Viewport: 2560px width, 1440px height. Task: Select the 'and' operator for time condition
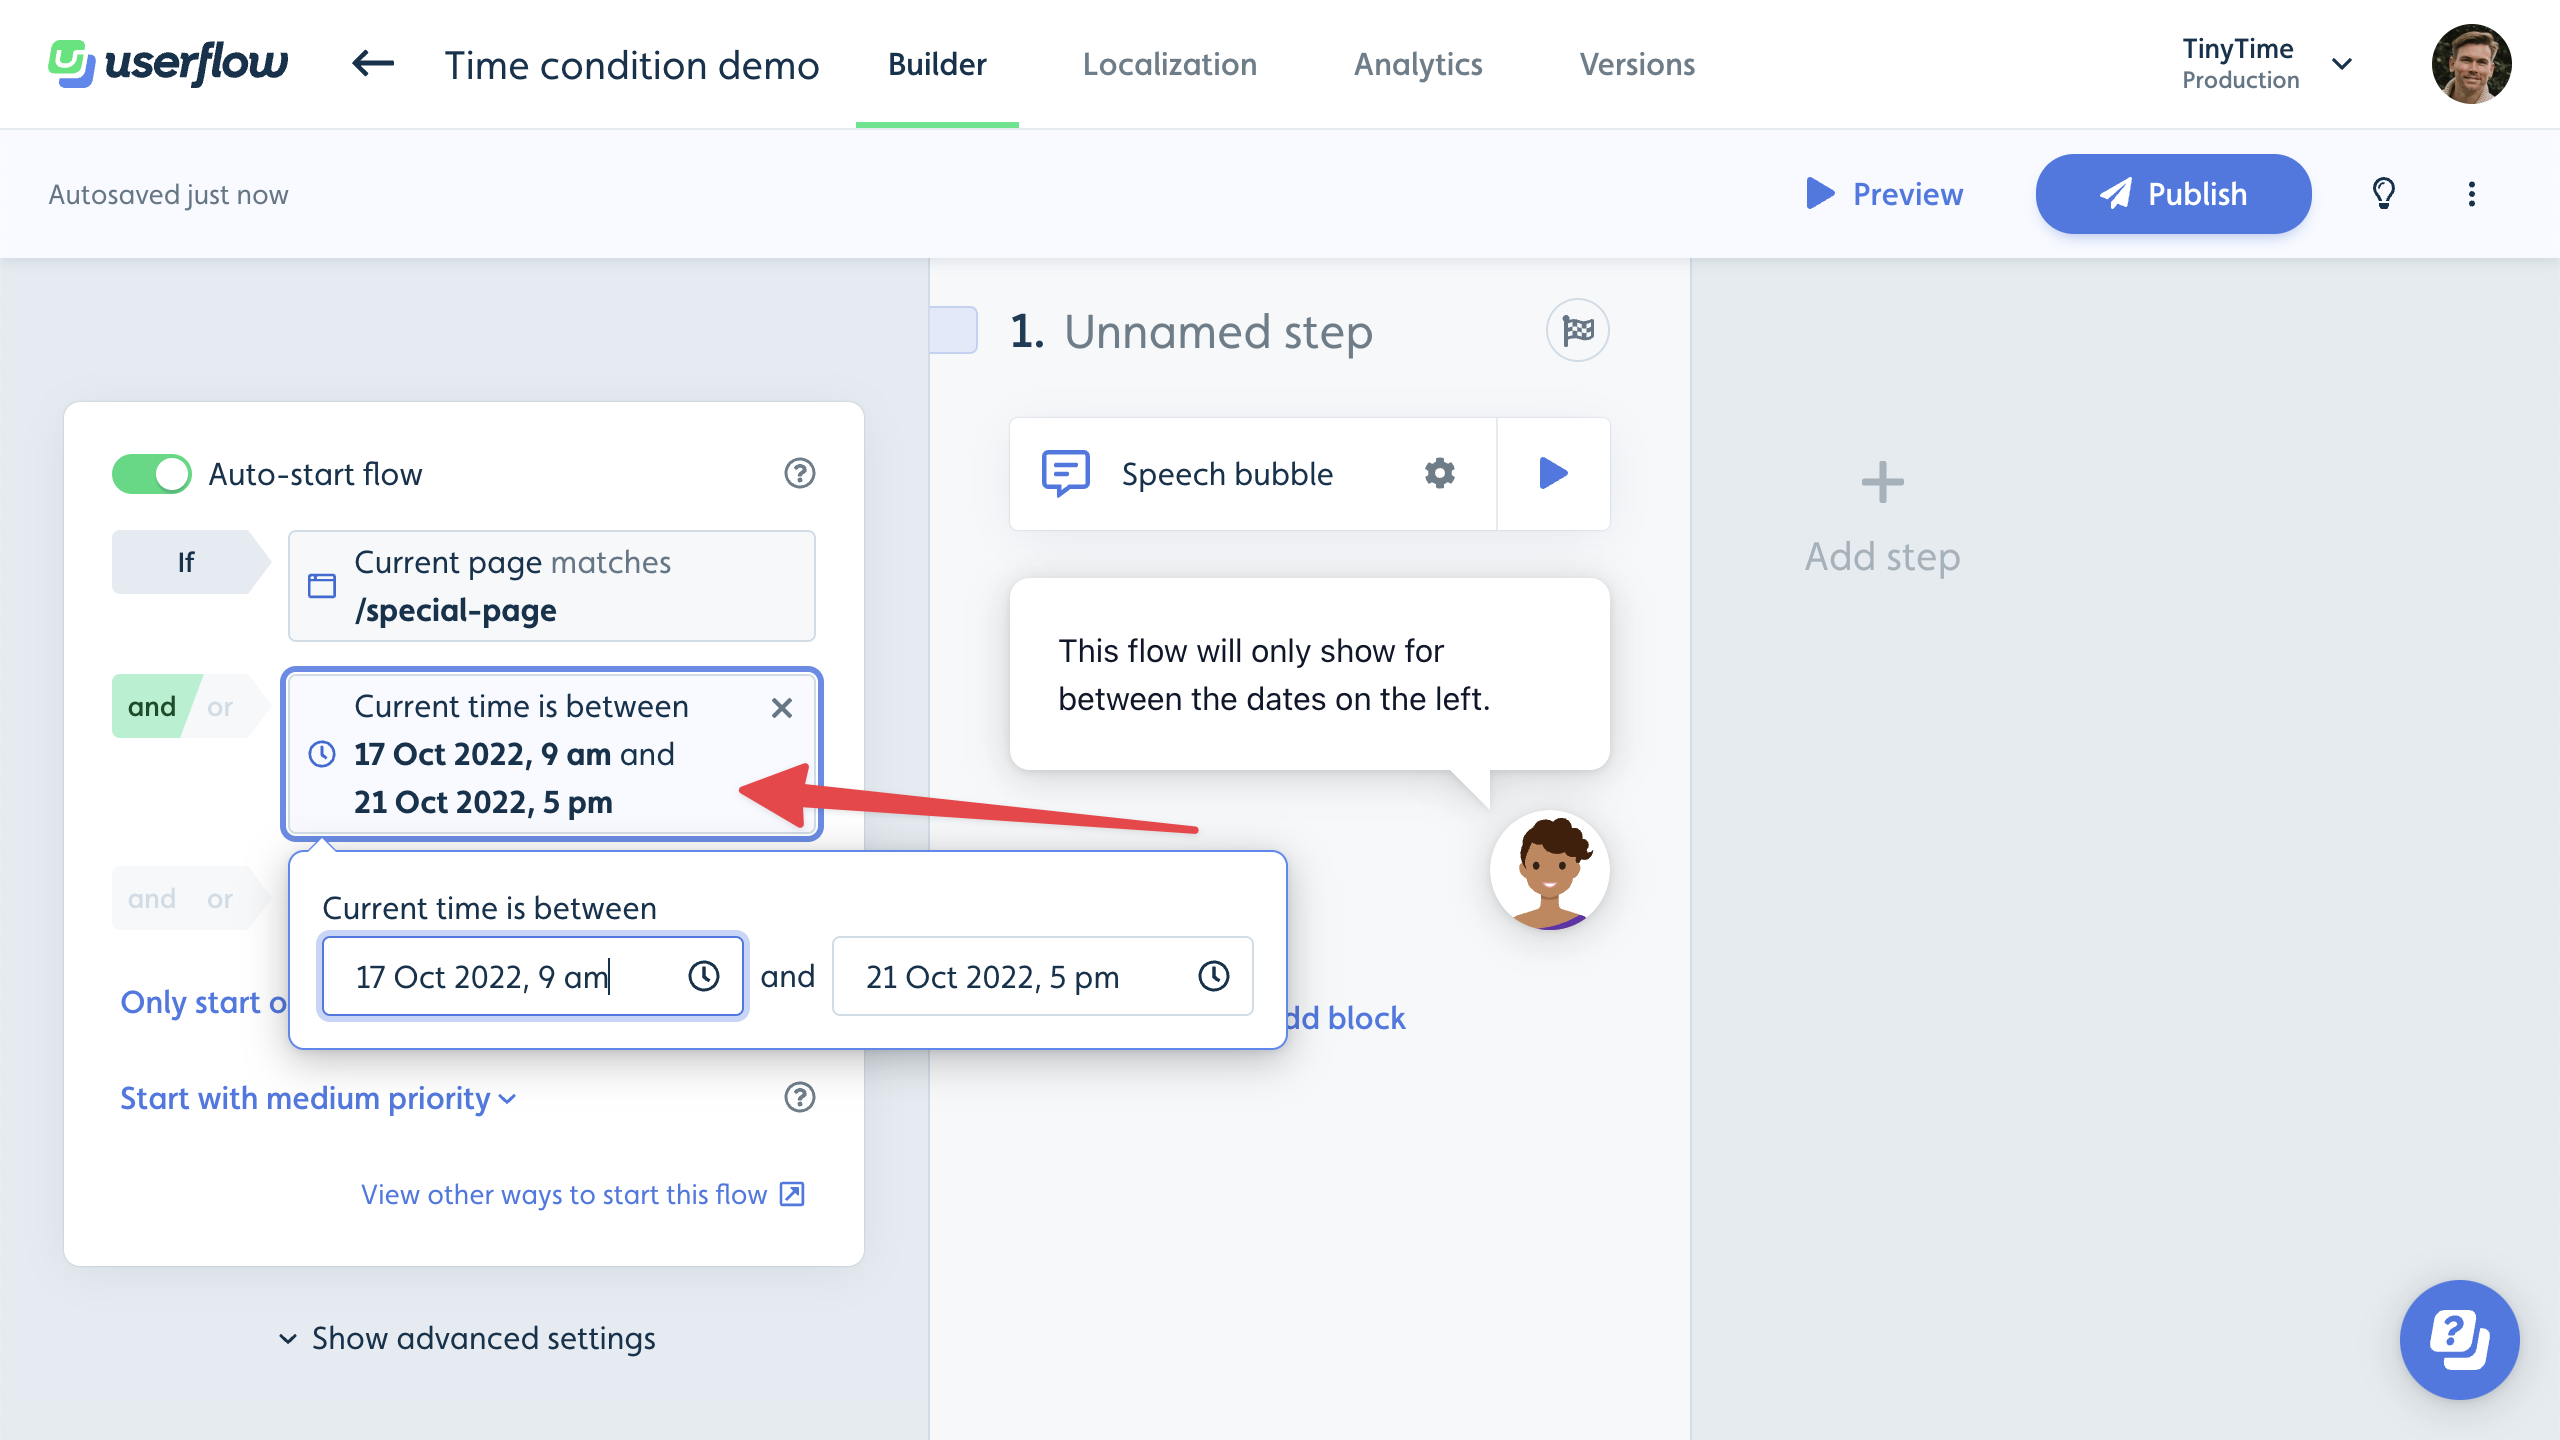[152, 706]
